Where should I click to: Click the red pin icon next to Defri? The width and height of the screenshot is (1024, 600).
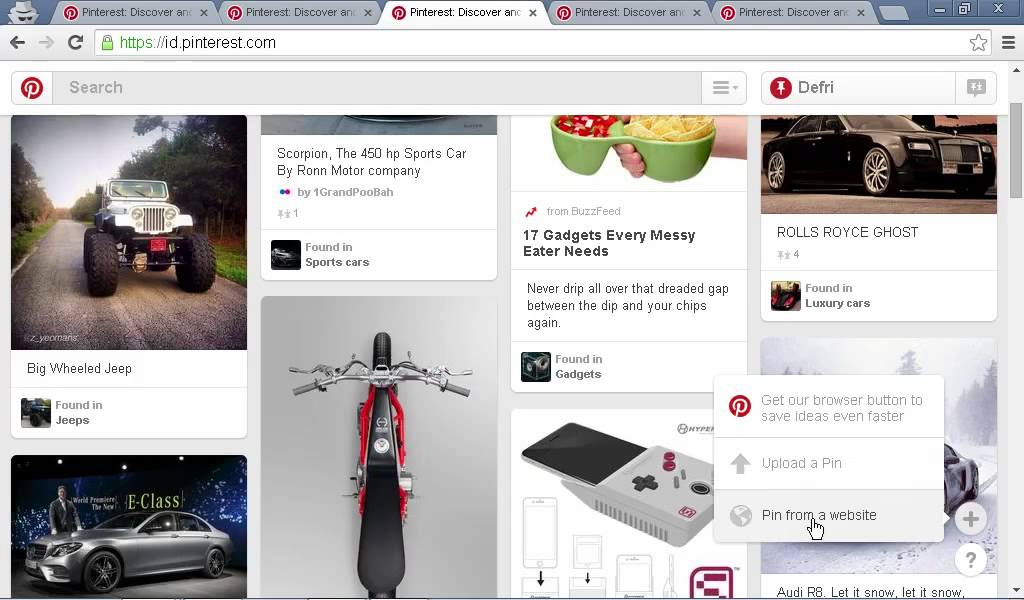click(780, 87)
